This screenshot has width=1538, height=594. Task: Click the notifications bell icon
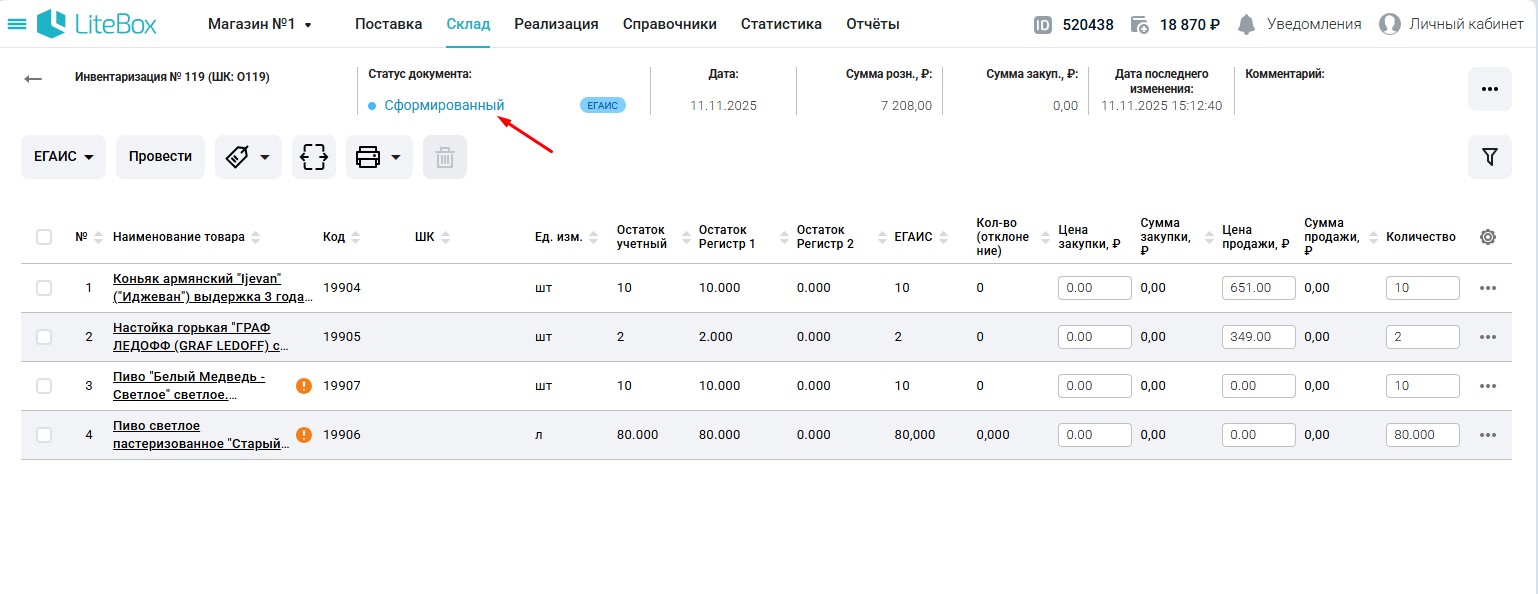tap(1246, 24)
